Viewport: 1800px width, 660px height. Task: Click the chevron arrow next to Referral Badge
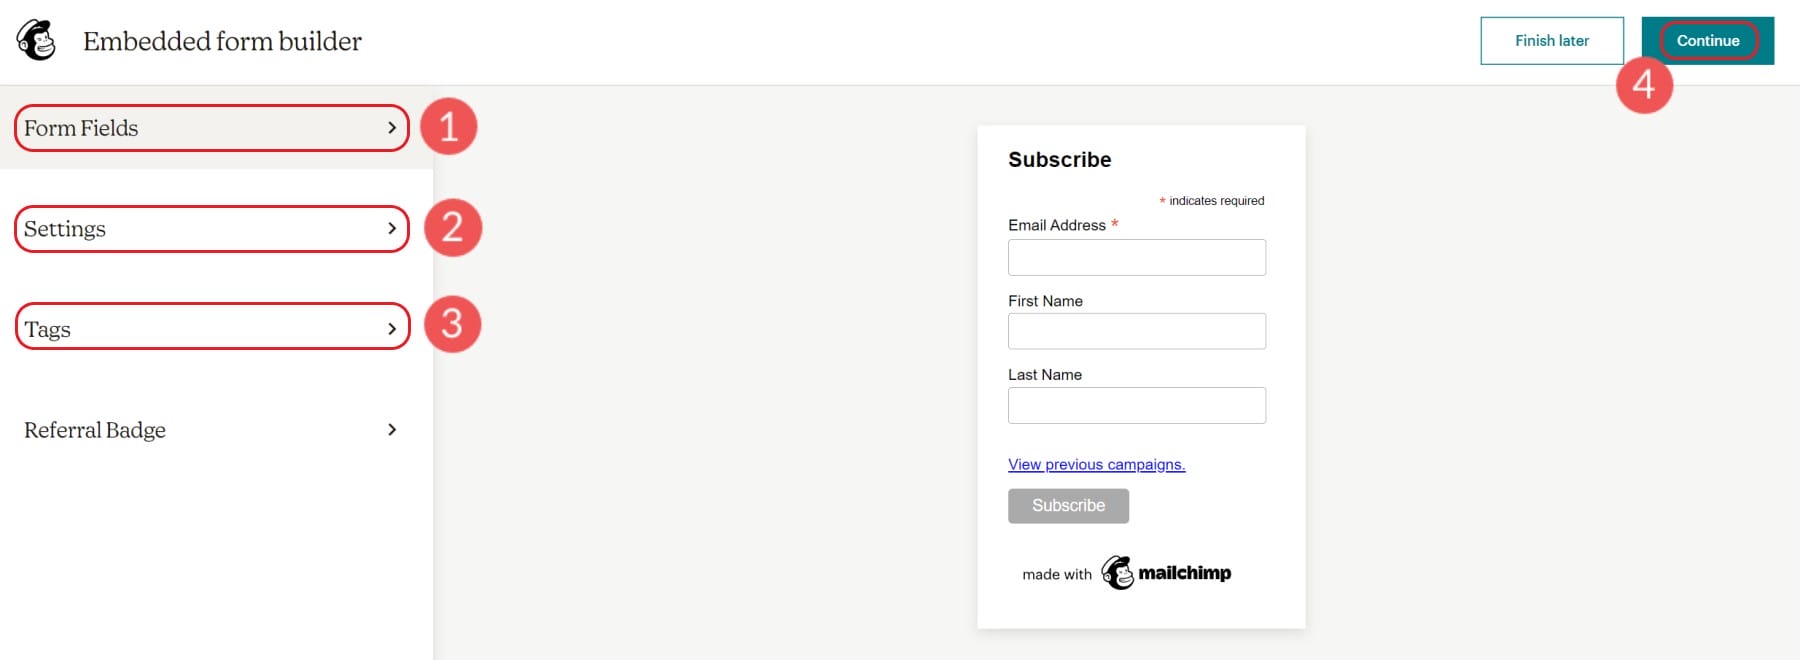392,429
